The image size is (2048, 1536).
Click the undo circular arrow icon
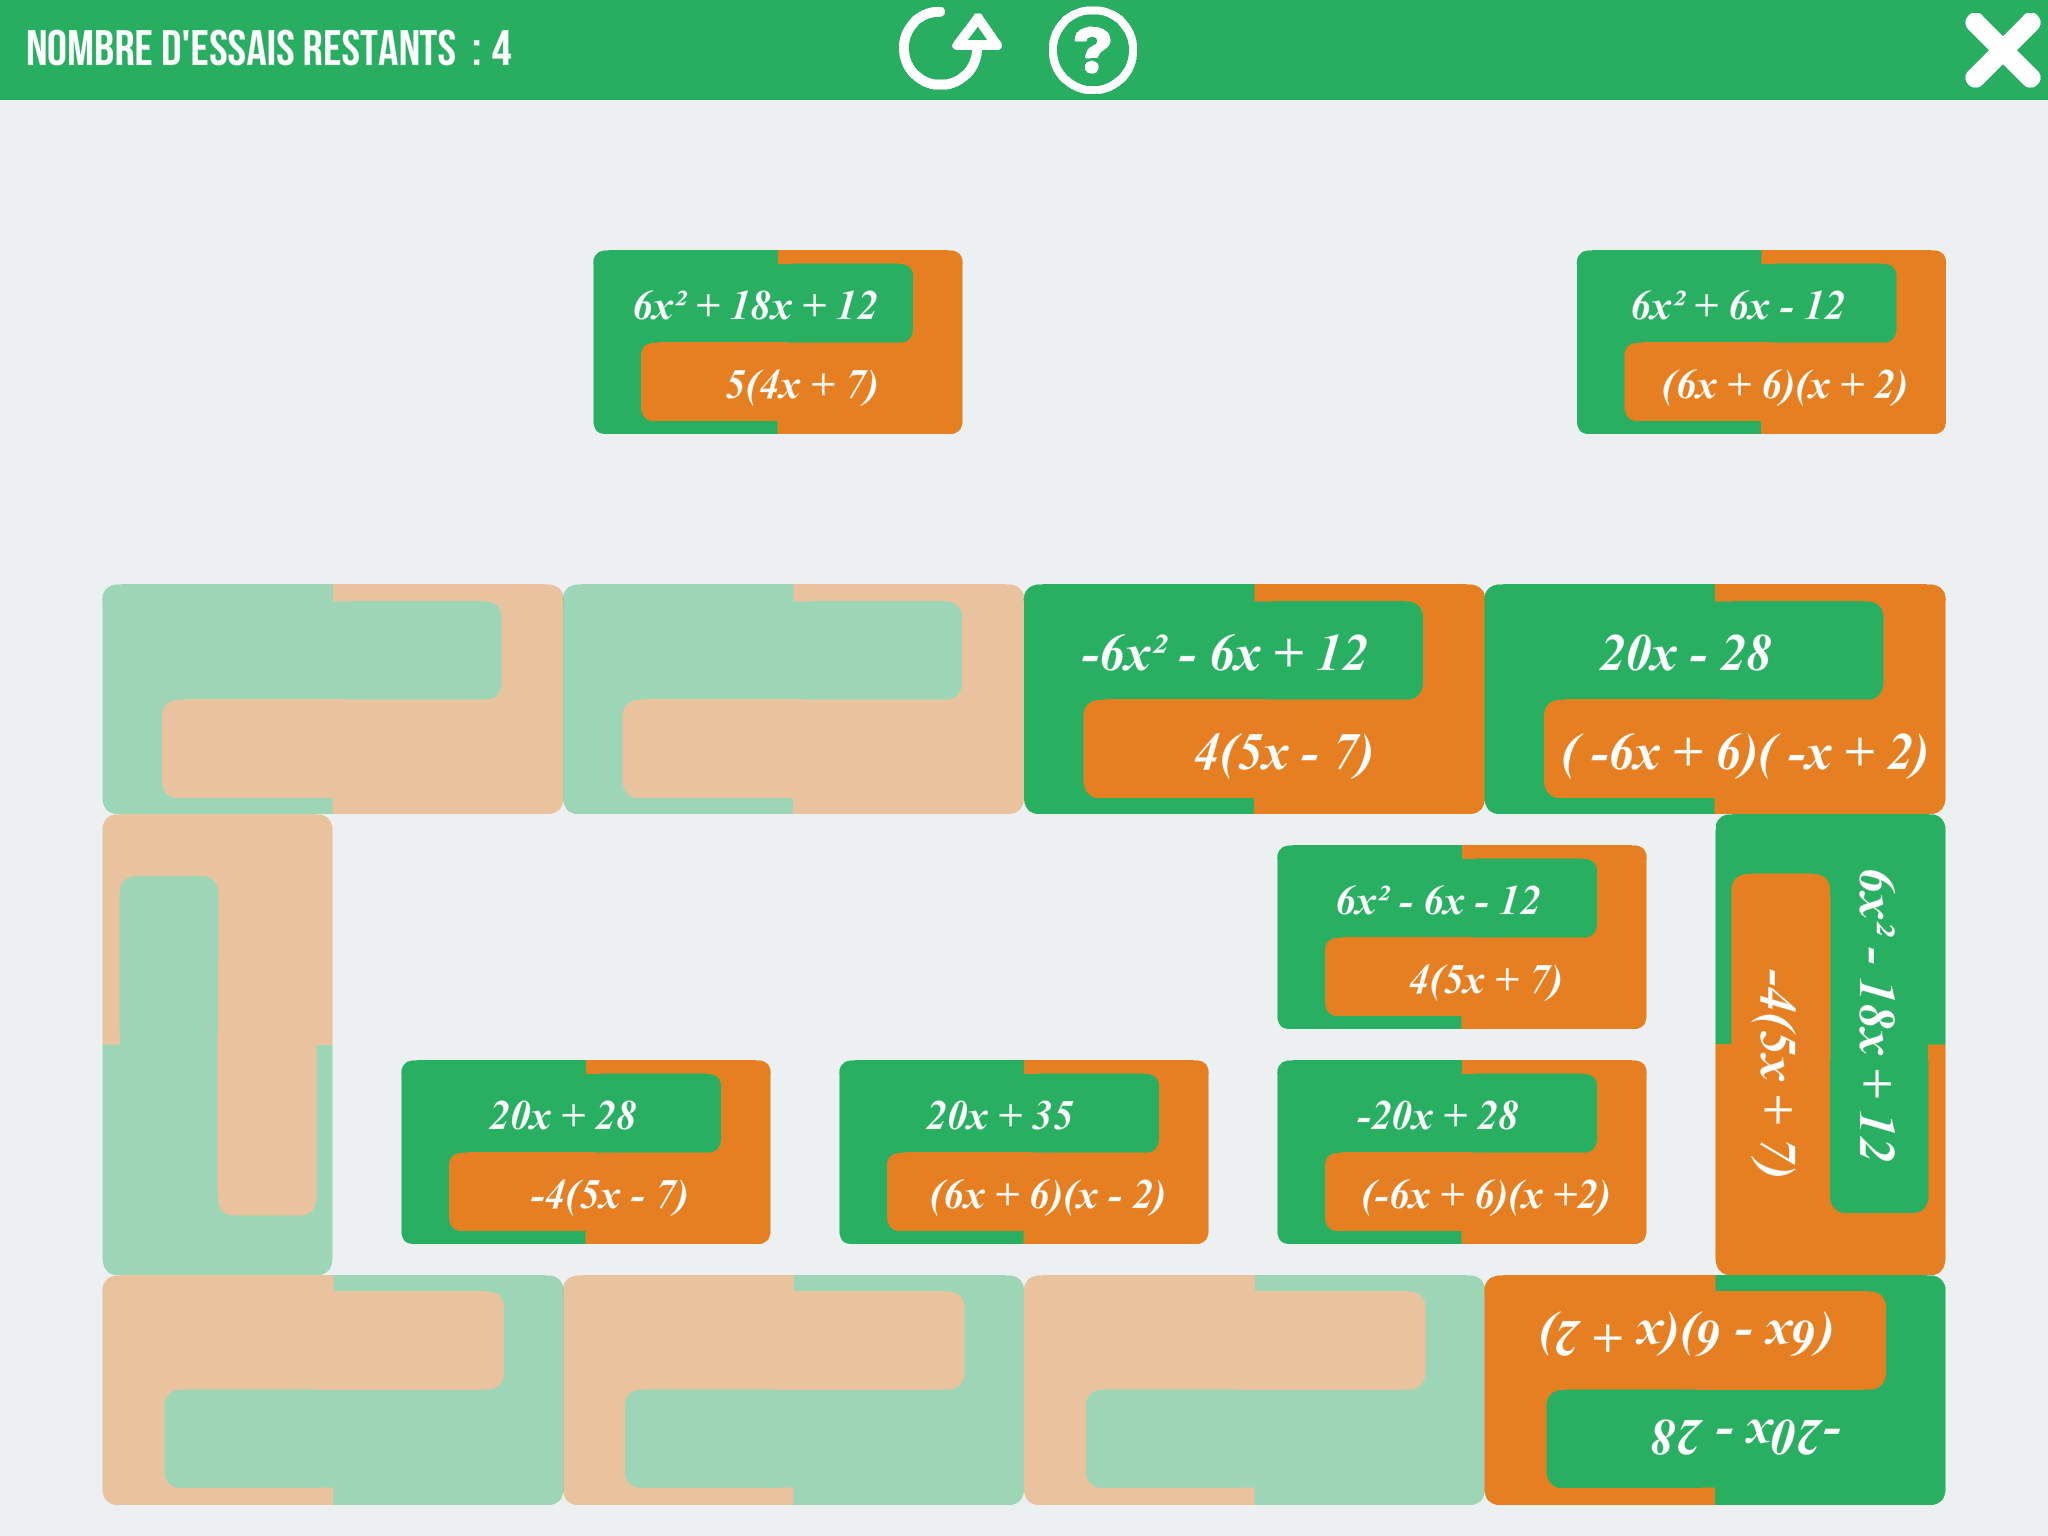point(948,49)
